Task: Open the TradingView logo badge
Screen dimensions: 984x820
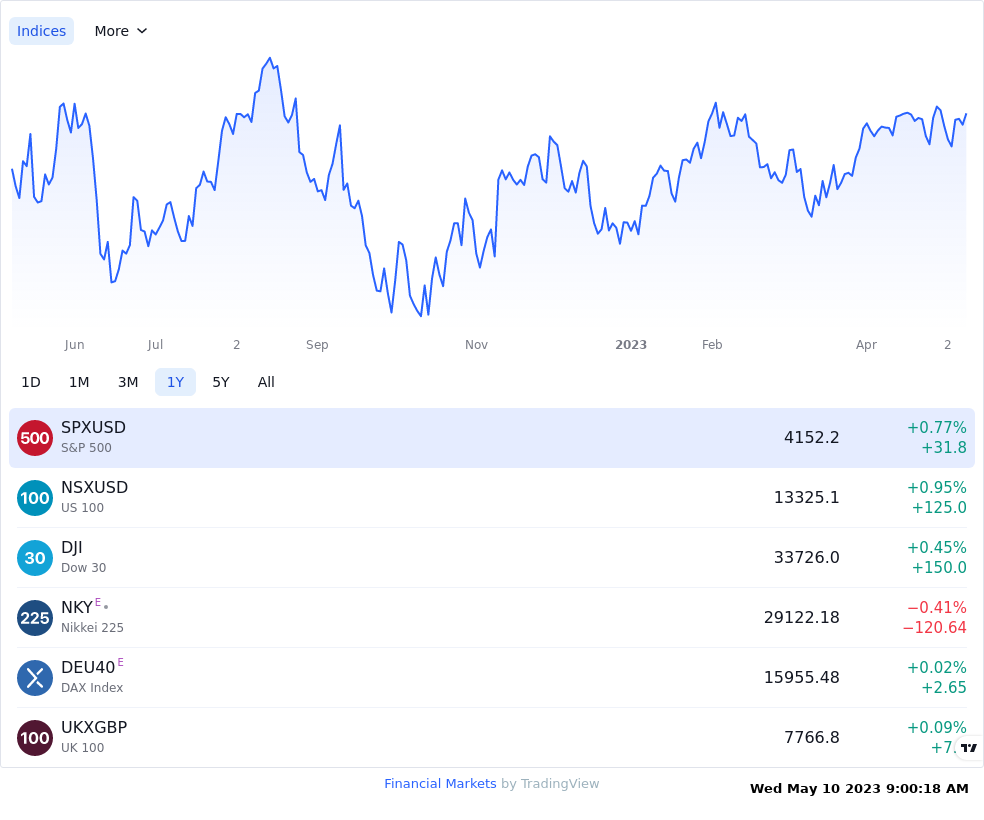Action: point(969,747)
